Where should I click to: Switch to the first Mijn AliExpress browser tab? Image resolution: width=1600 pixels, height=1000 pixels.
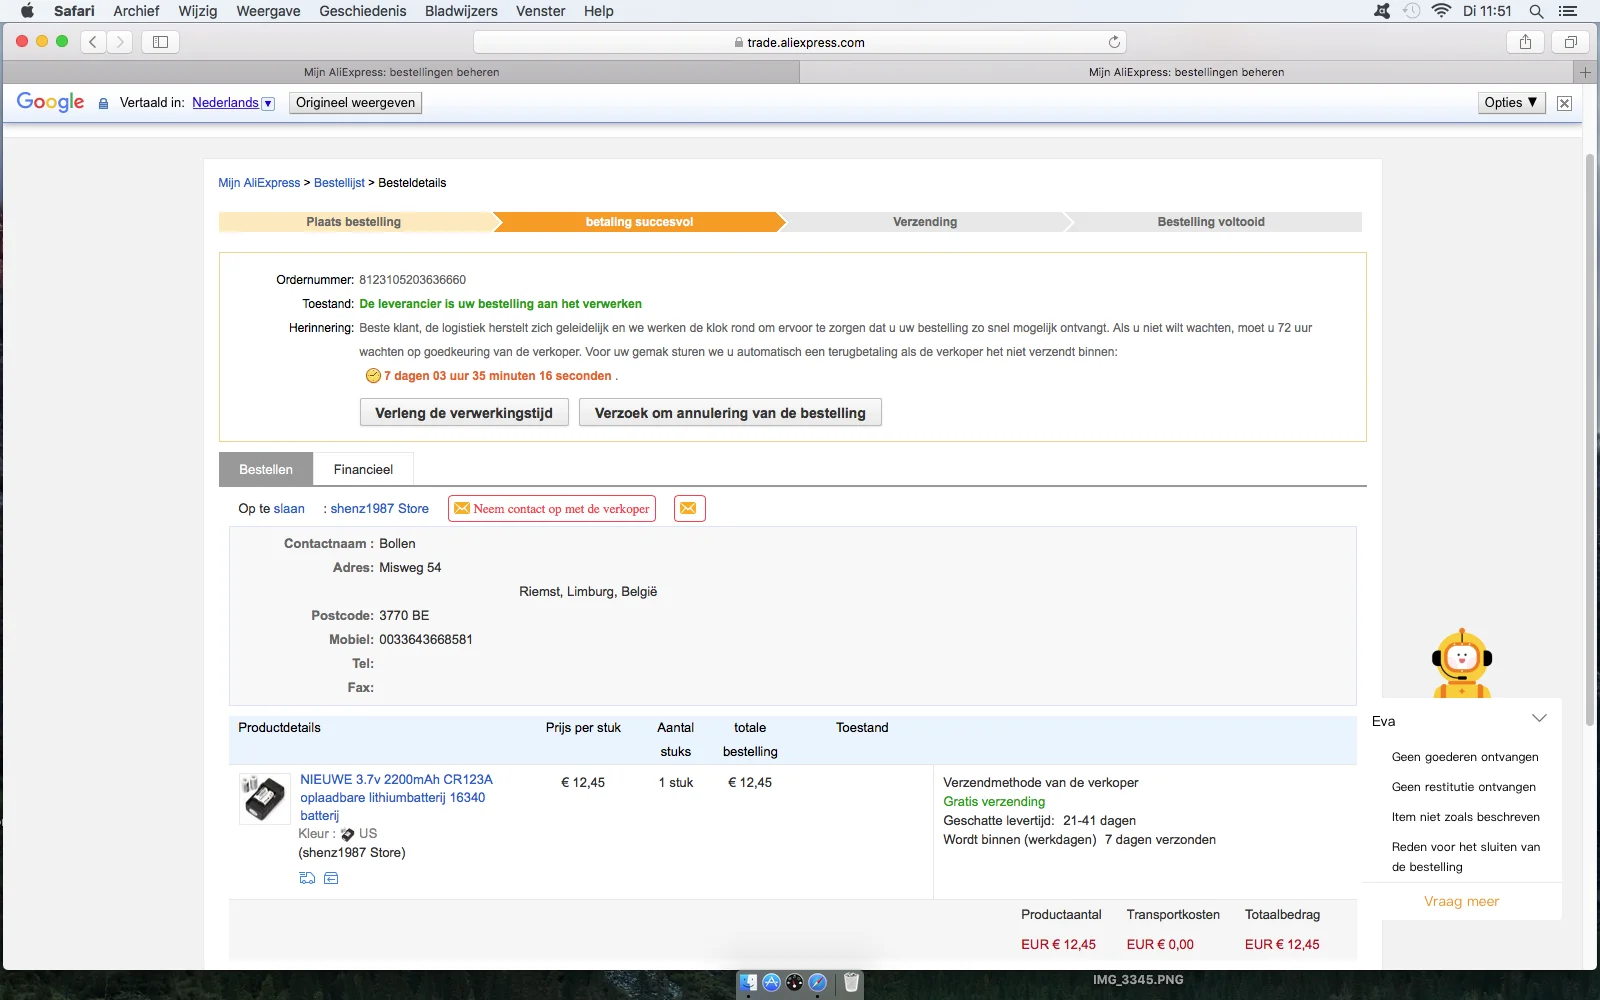401,72
